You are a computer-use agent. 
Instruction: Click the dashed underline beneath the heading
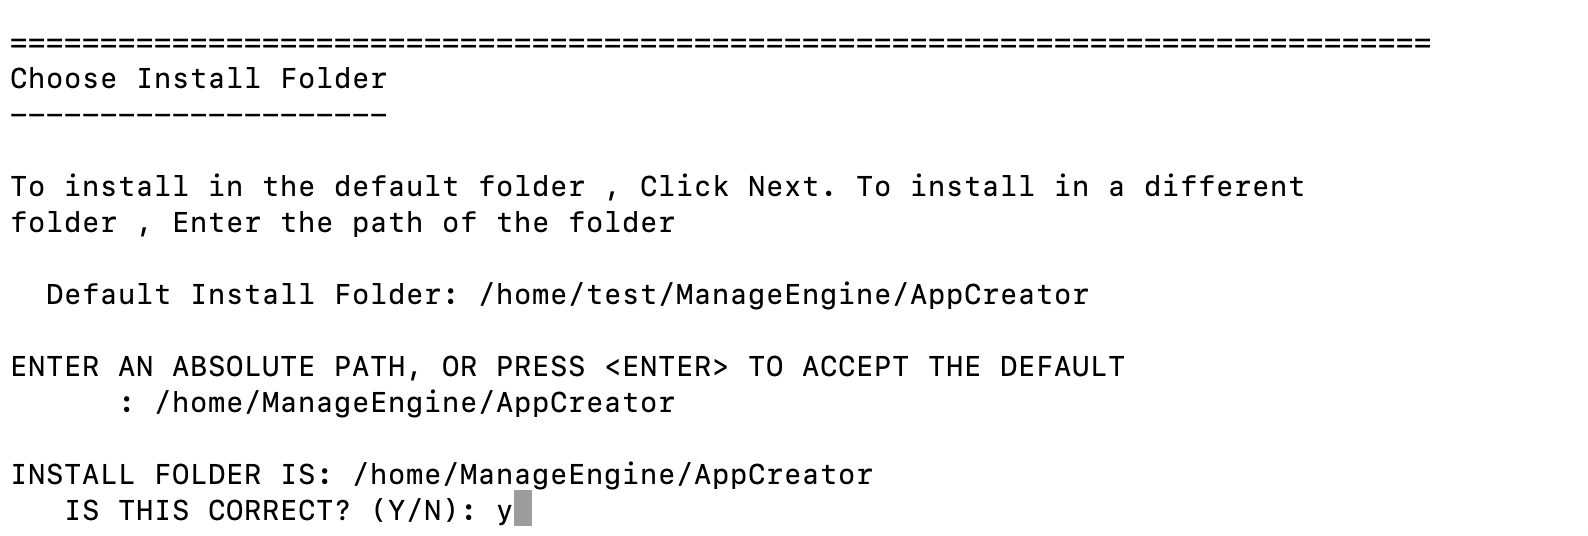(x=198, y=115)
